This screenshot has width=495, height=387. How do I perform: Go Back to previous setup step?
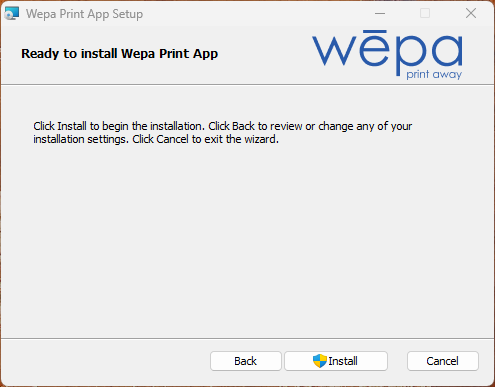pos(246,361)
